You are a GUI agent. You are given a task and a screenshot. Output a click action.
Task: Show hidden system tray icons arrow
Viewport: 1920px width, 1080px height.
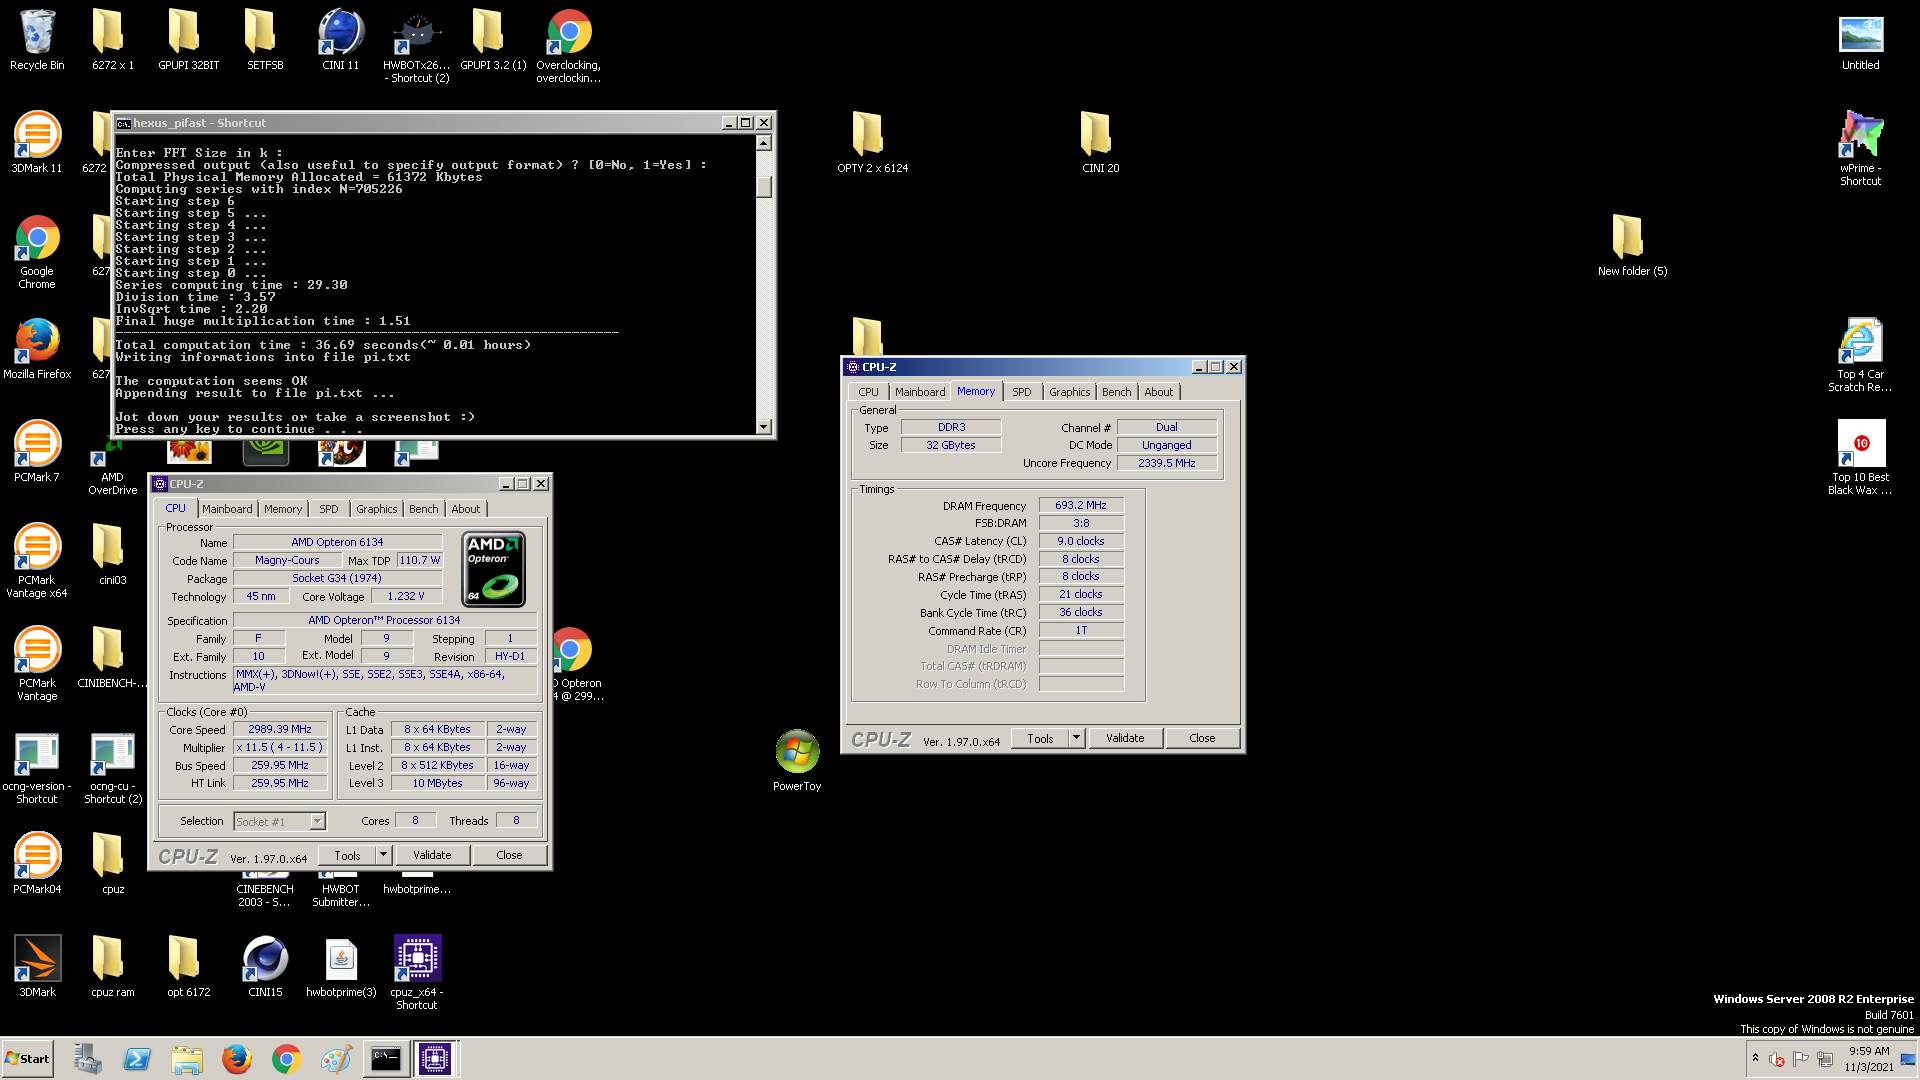1755,1058
